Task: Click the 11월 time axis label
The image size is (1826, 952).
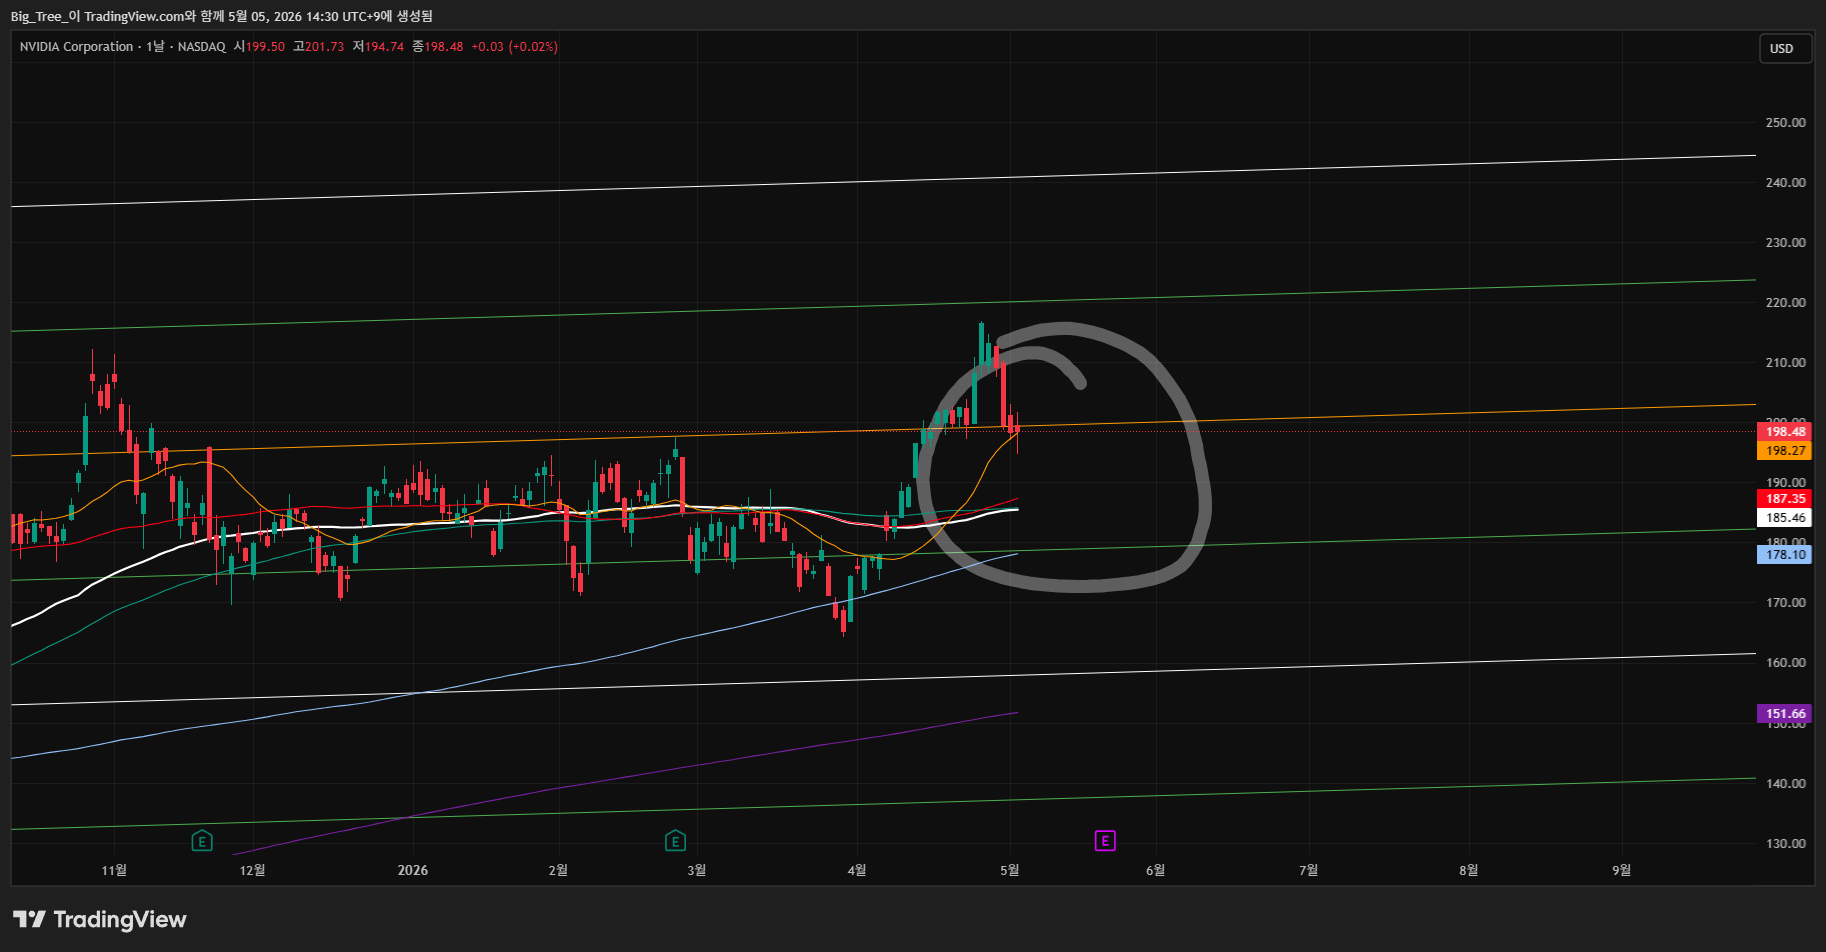Action: pos(114,870)
